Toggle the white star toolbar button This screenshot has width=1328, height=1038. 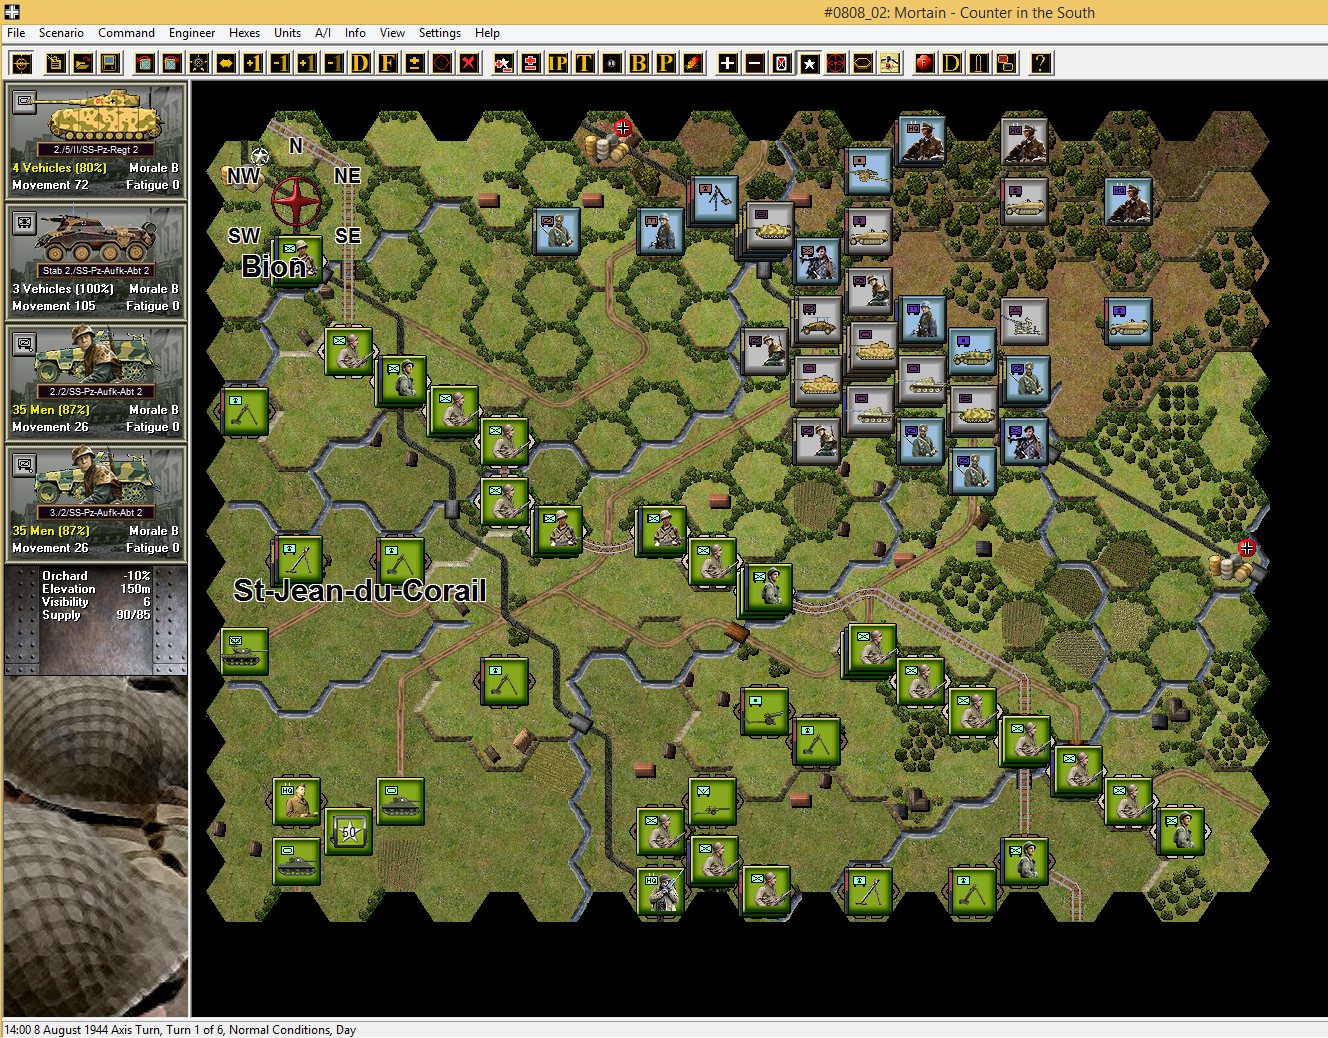[809, 64]
